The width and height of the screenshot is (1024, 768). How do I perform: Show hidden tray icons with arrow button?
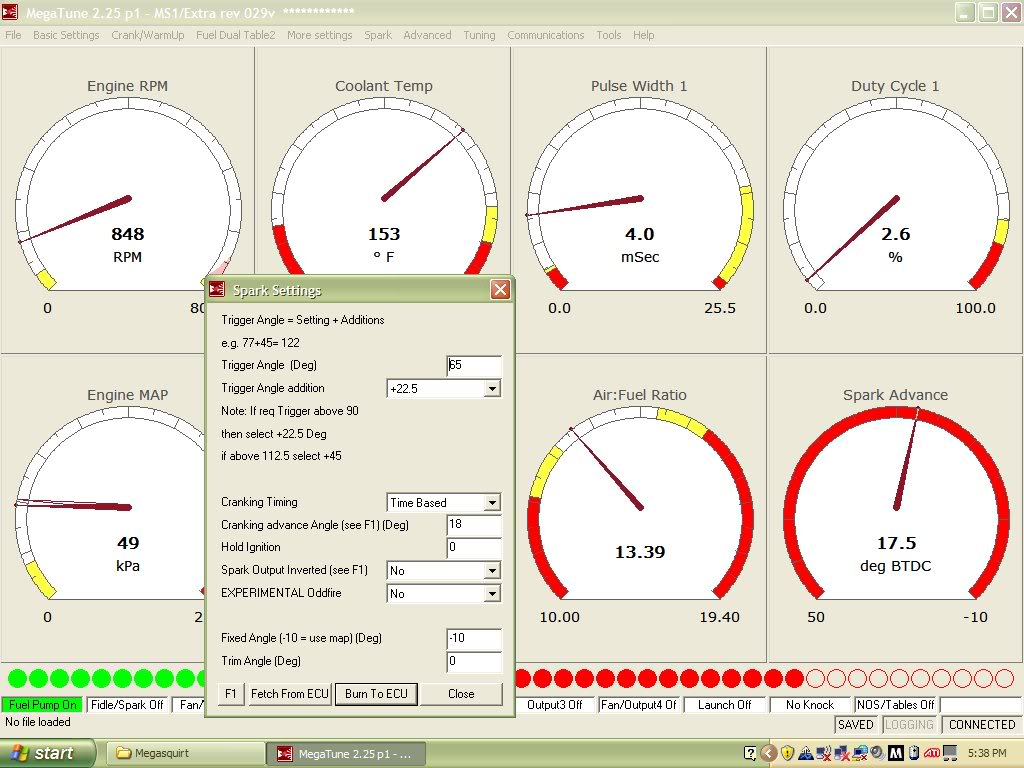[x=769, y=753]
